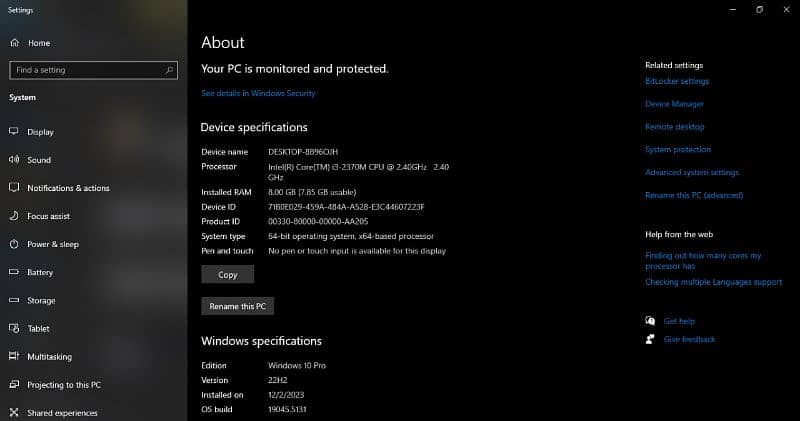Open See details in Windows Security link
This screenshot has width=800, height=421.
(258, 93)
